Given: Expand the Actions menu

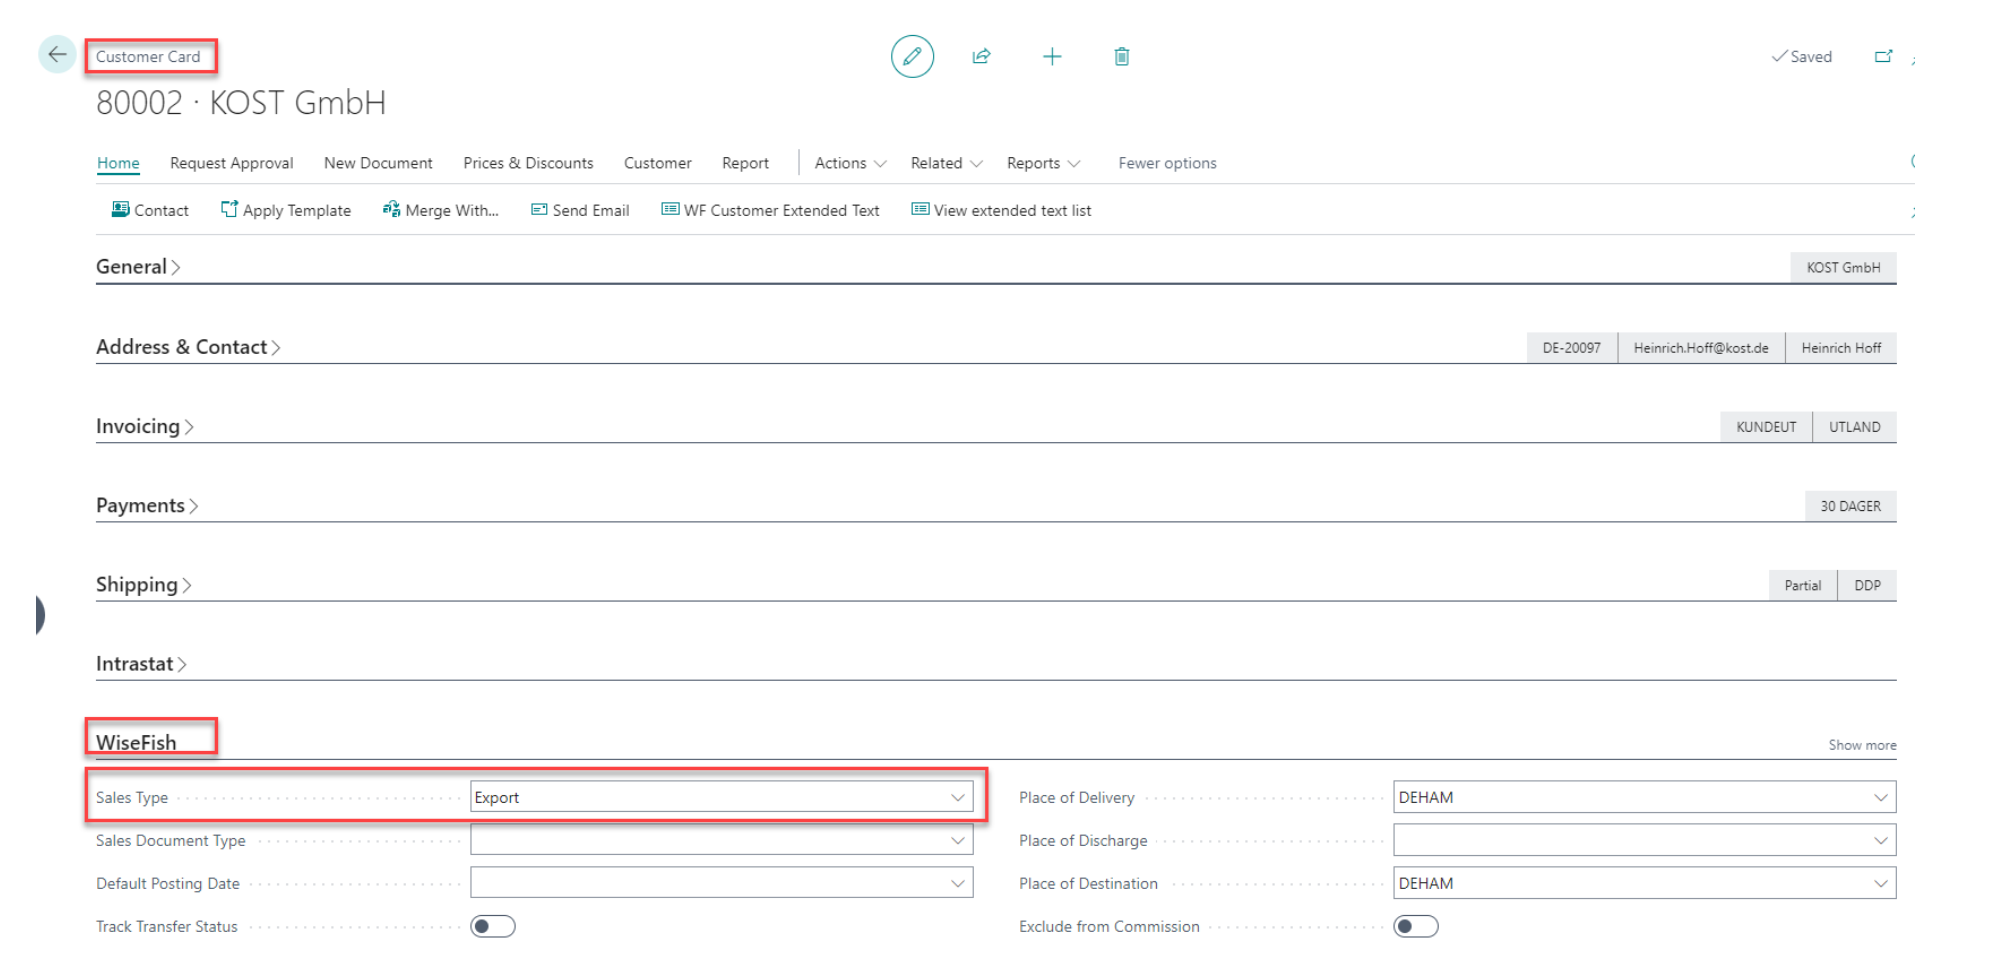Looking at the screenshot, I should pyautogui.click(x=850, y=163).
